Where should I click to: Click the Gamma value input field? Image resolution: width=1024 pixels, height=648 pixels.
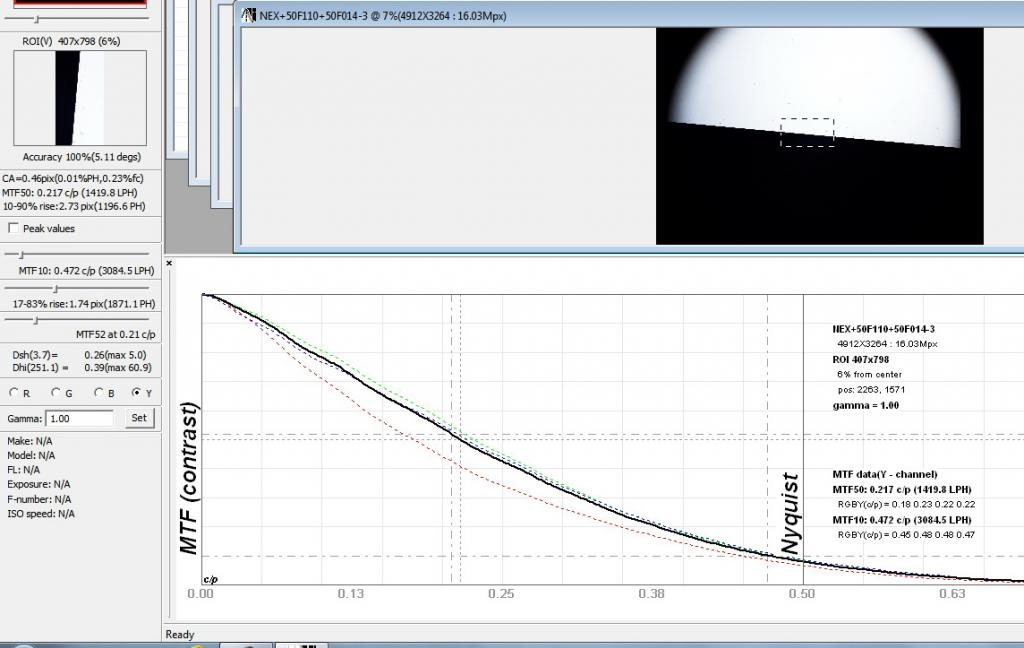coord(82,419)
